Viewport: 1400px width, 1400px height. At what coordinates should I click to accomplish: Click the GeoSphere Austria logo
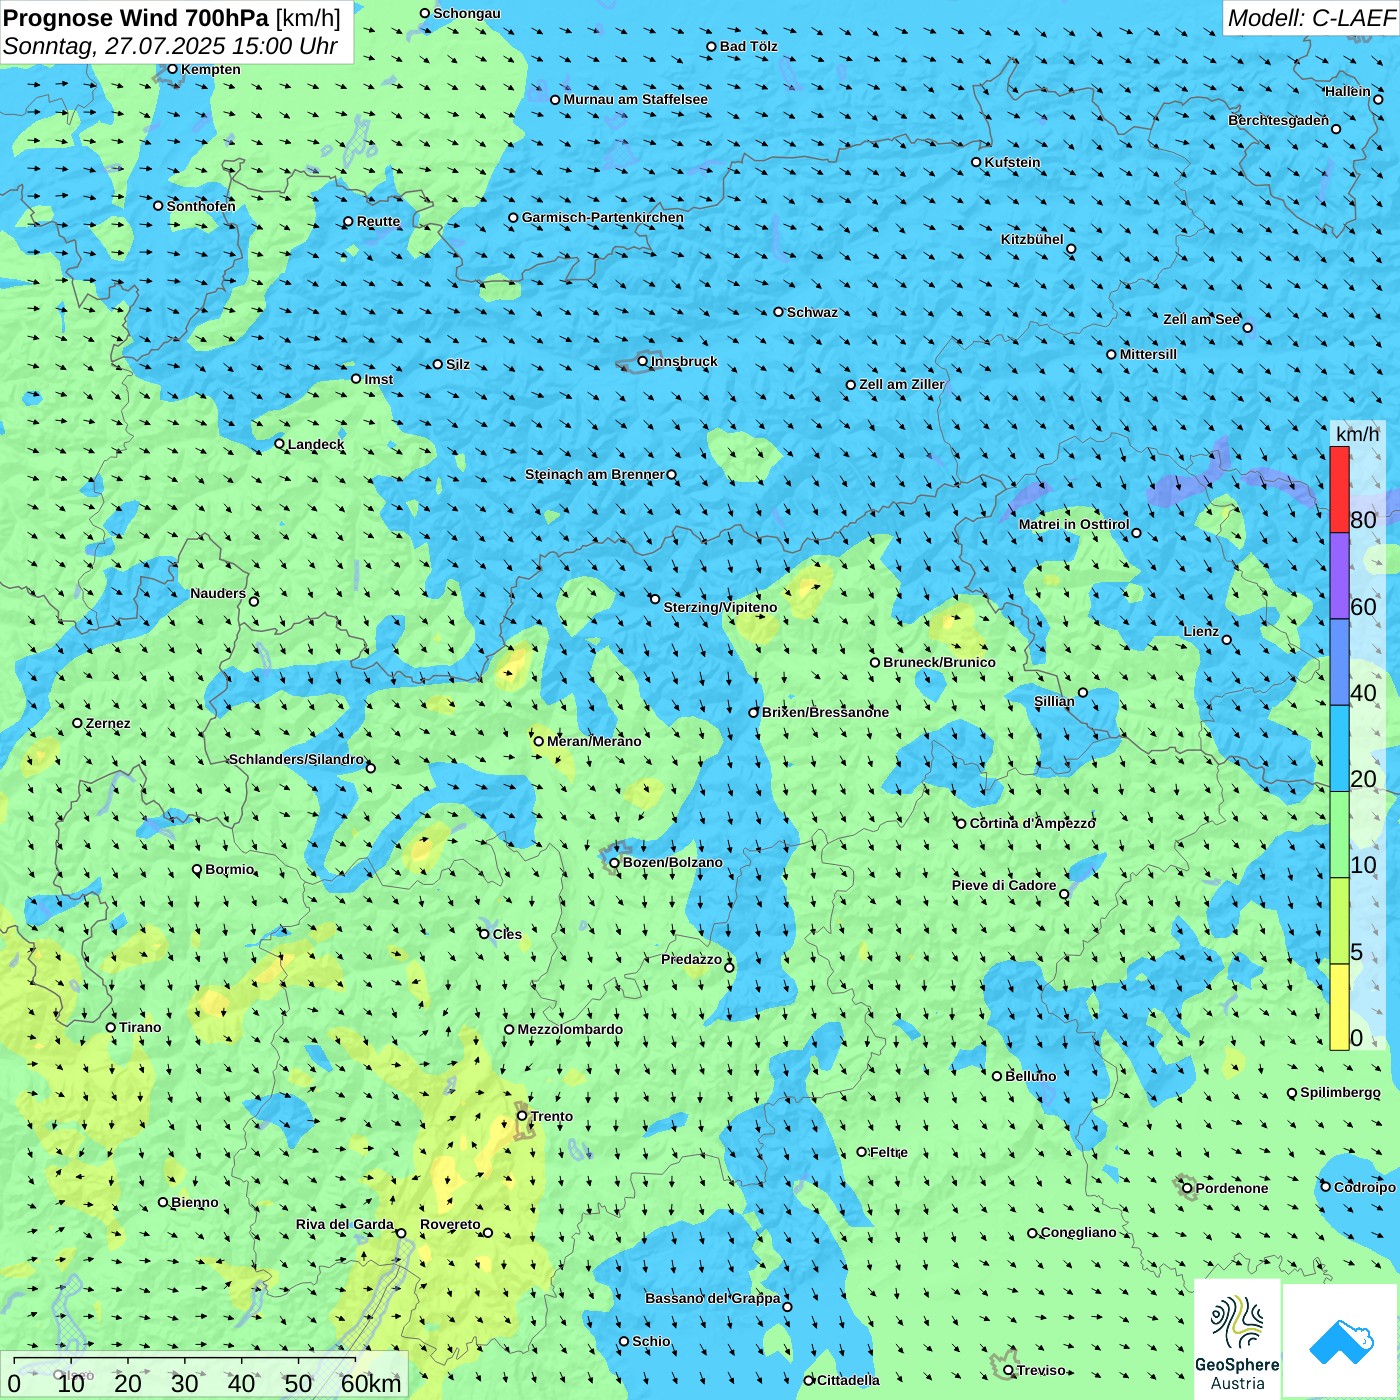tap(1237, 1339)
